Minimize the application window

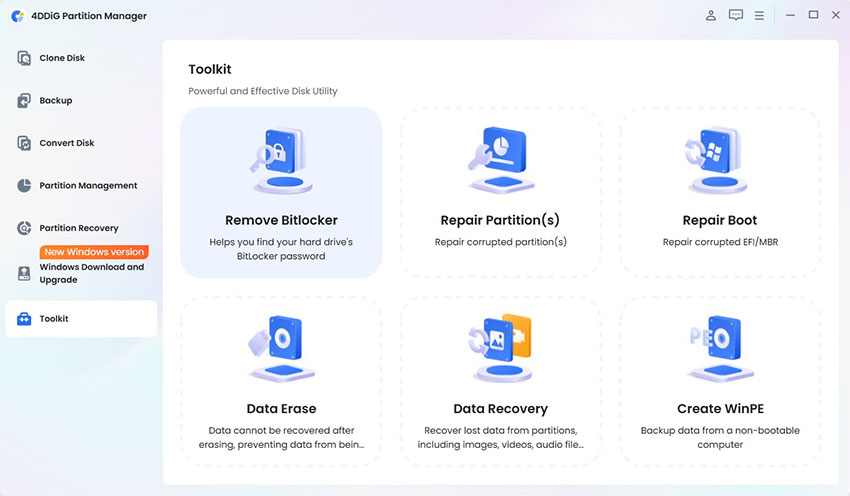click(x=790, y=15)
